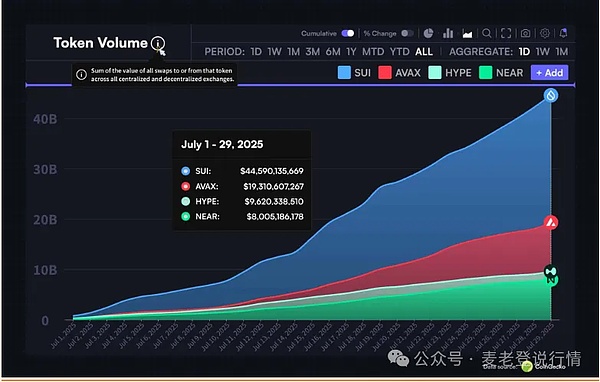Image resolution: width=600 pixels, height=382 pixels.
Task: Set period to 6M
Action: (x=333, y=52)
